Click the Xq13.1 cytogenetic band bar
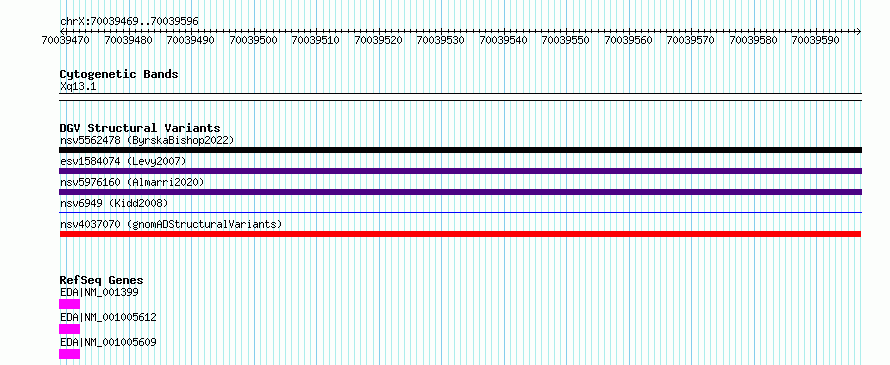The width and height of the screenshot is (890, 365). point(460,97)
